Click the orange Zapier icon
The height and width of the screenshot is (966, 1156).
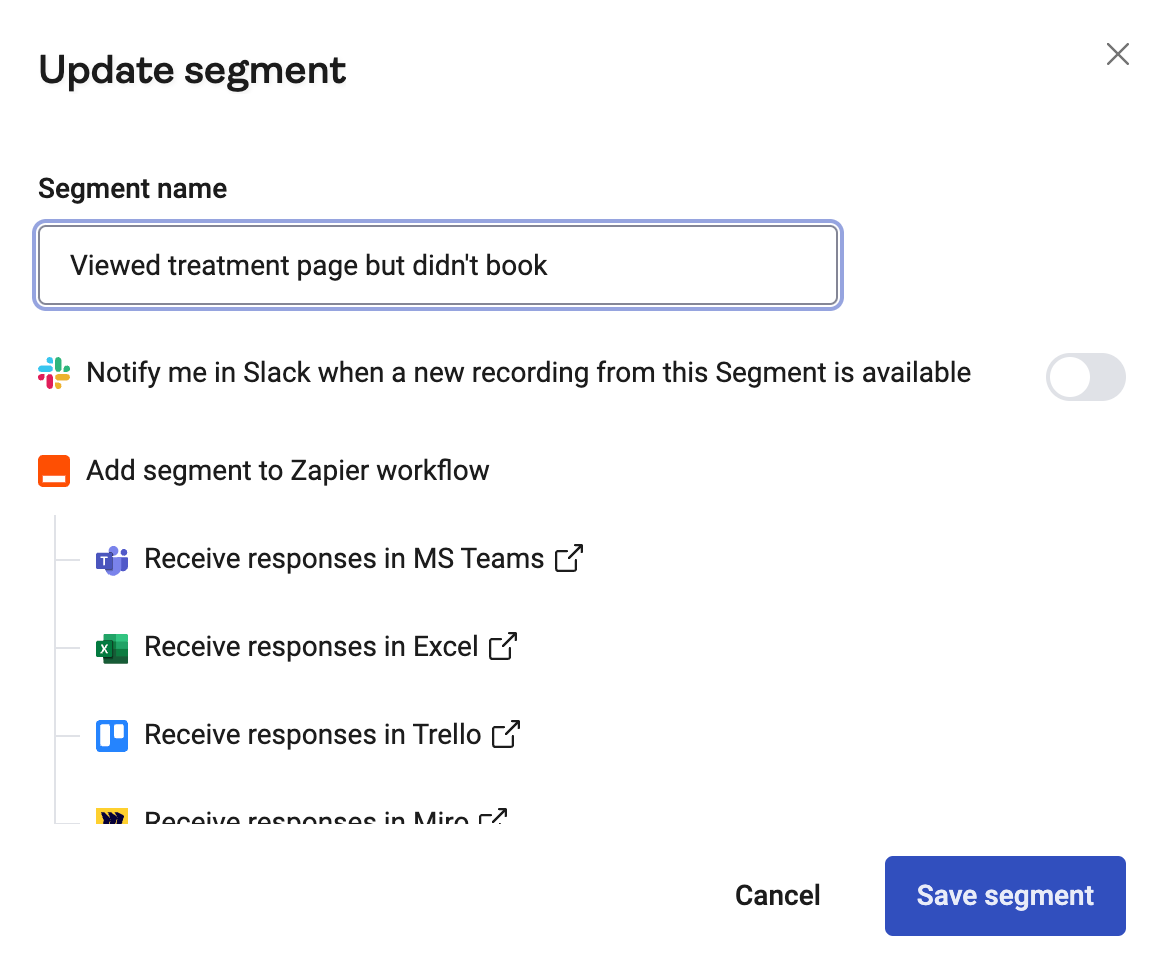pos(54,471)
